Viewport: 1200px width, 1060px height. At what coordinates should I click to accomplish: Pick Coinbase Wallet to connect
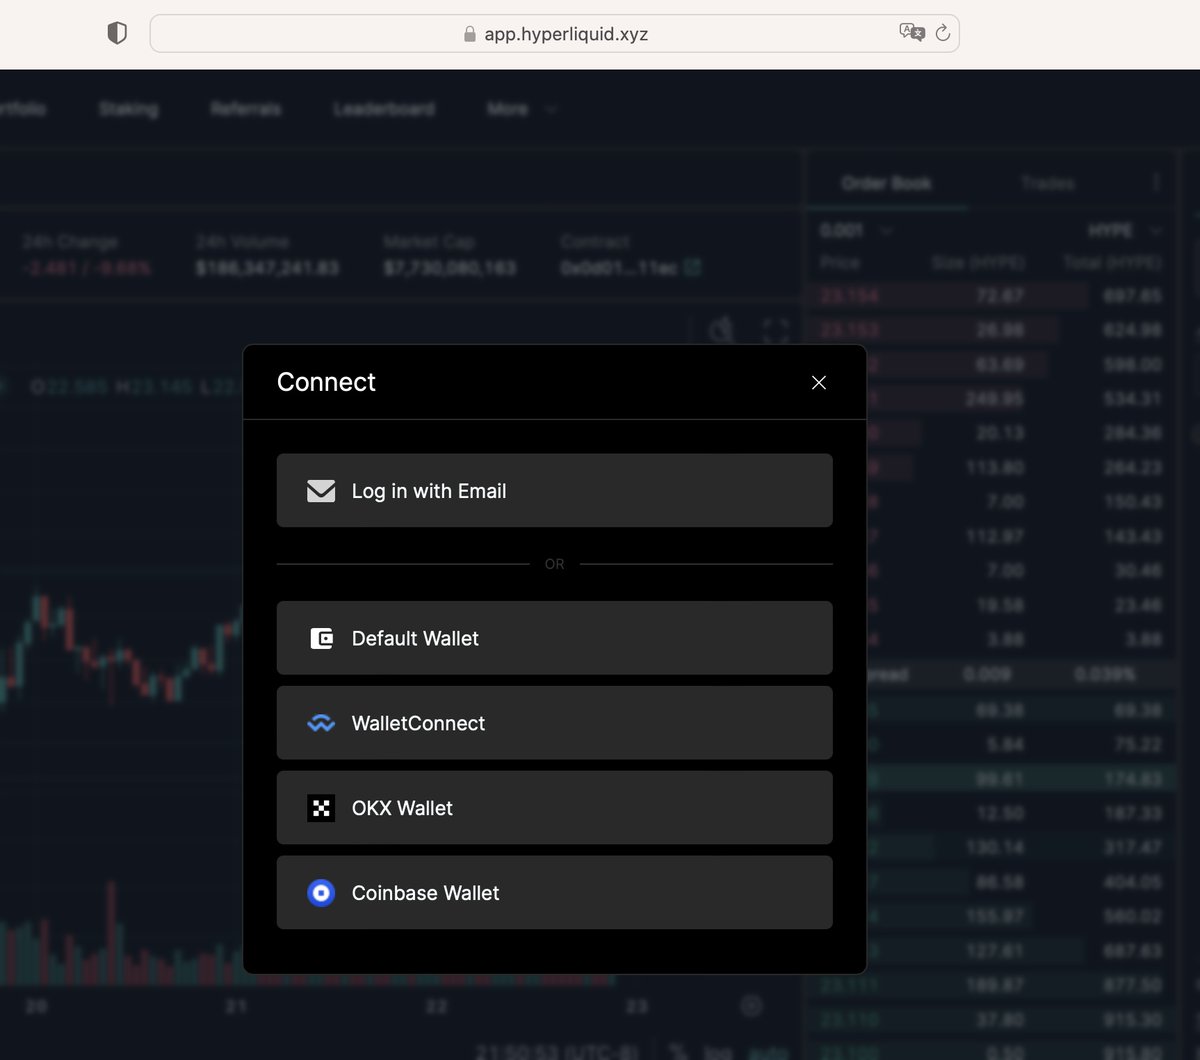(554, 893)
